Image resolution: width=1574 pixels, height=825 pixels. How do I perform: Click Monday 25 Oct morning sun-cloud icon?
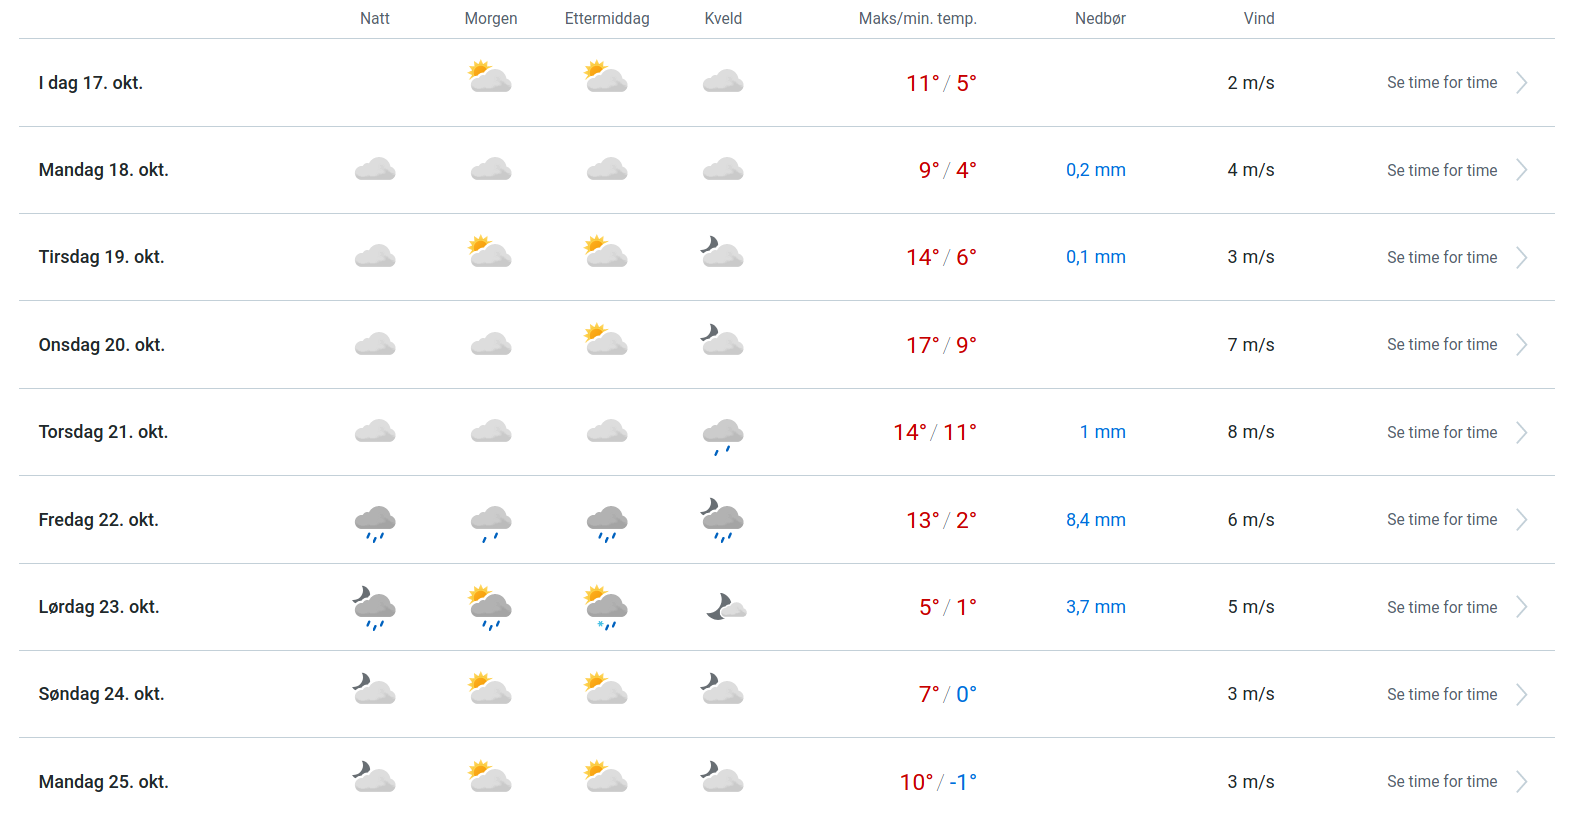(490, 777)
